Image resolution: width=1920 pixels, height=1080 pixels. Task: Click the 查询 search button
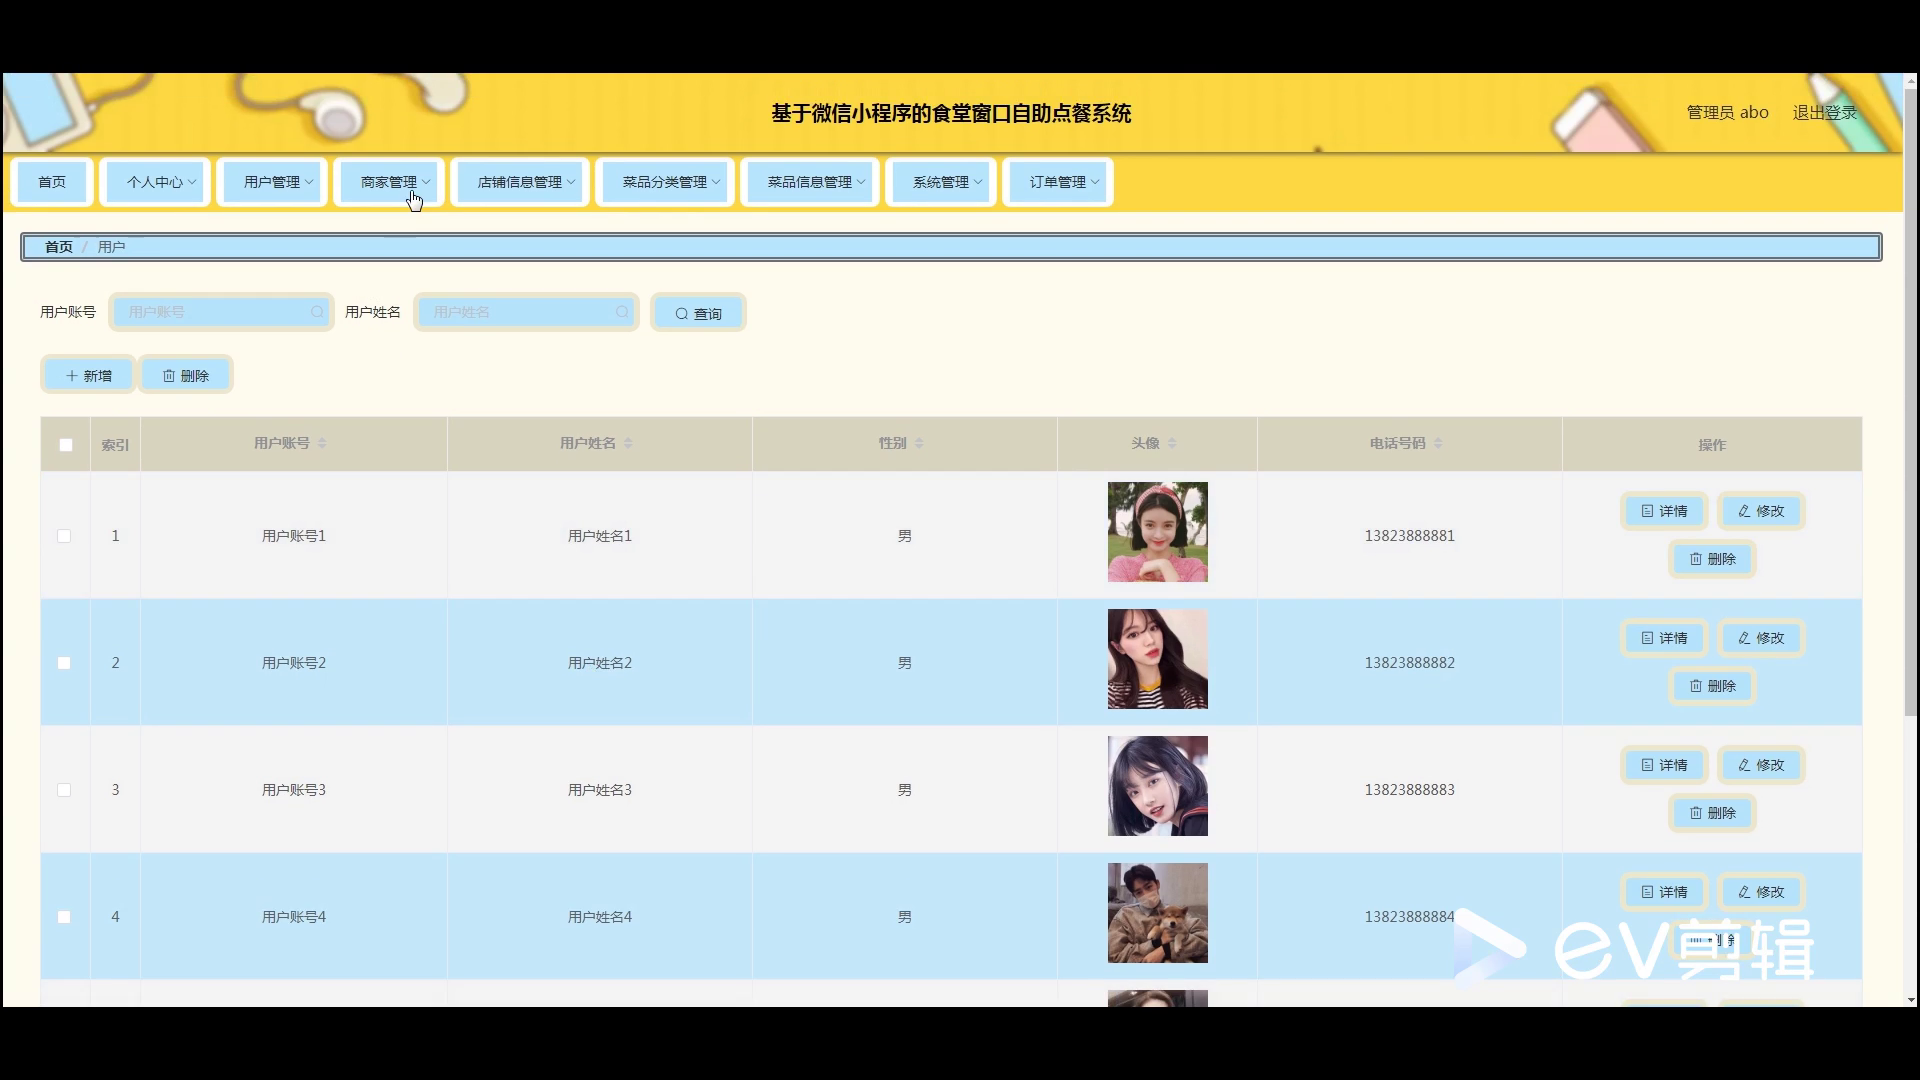pos(698,313)
